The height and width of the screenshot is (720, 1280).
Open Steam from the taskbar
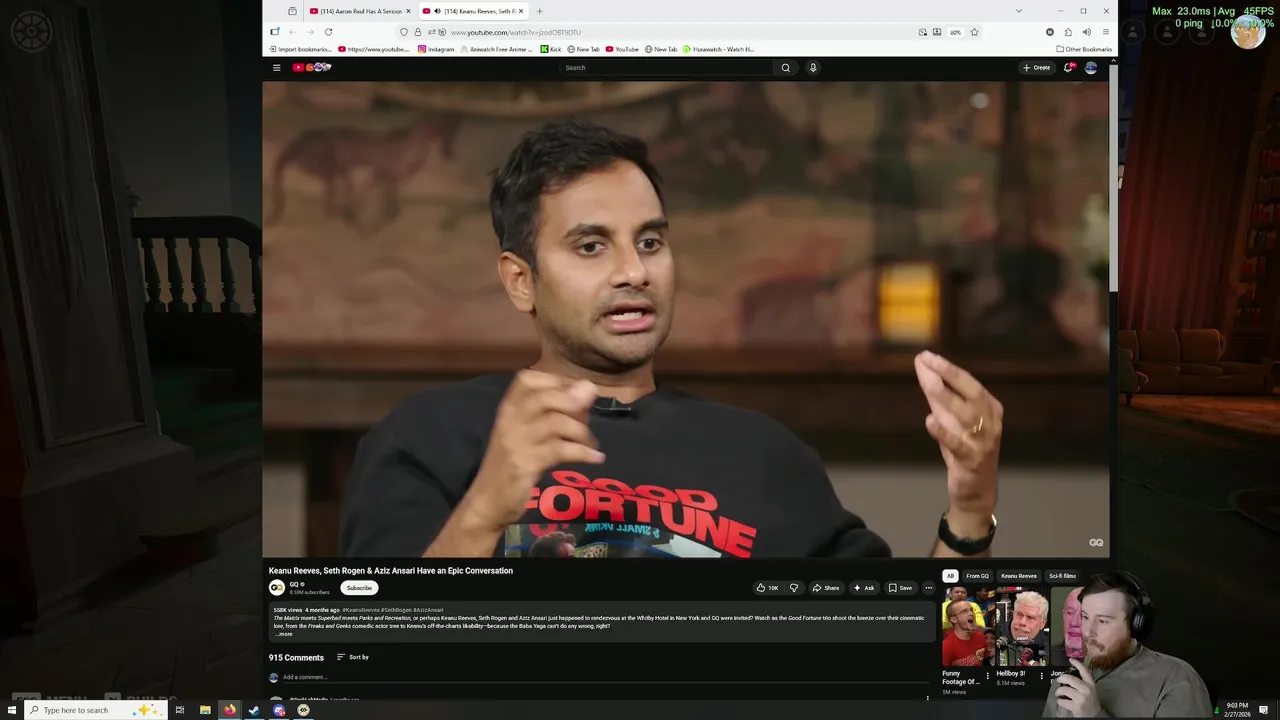pos(254,710)
